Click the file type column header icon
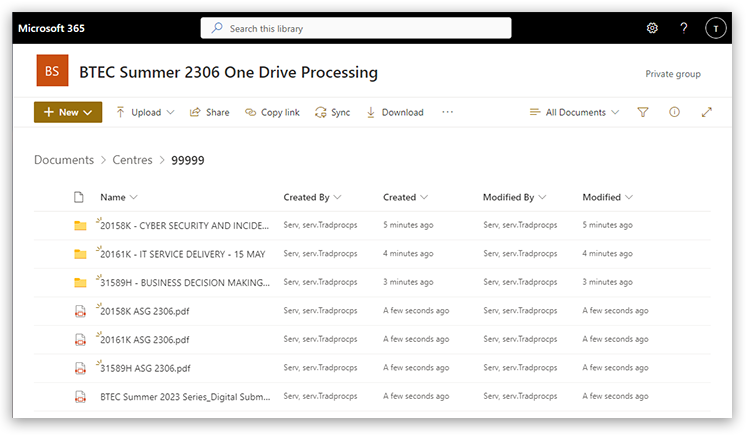Screen dimensions: 750x436 click(x=80, y=197)
